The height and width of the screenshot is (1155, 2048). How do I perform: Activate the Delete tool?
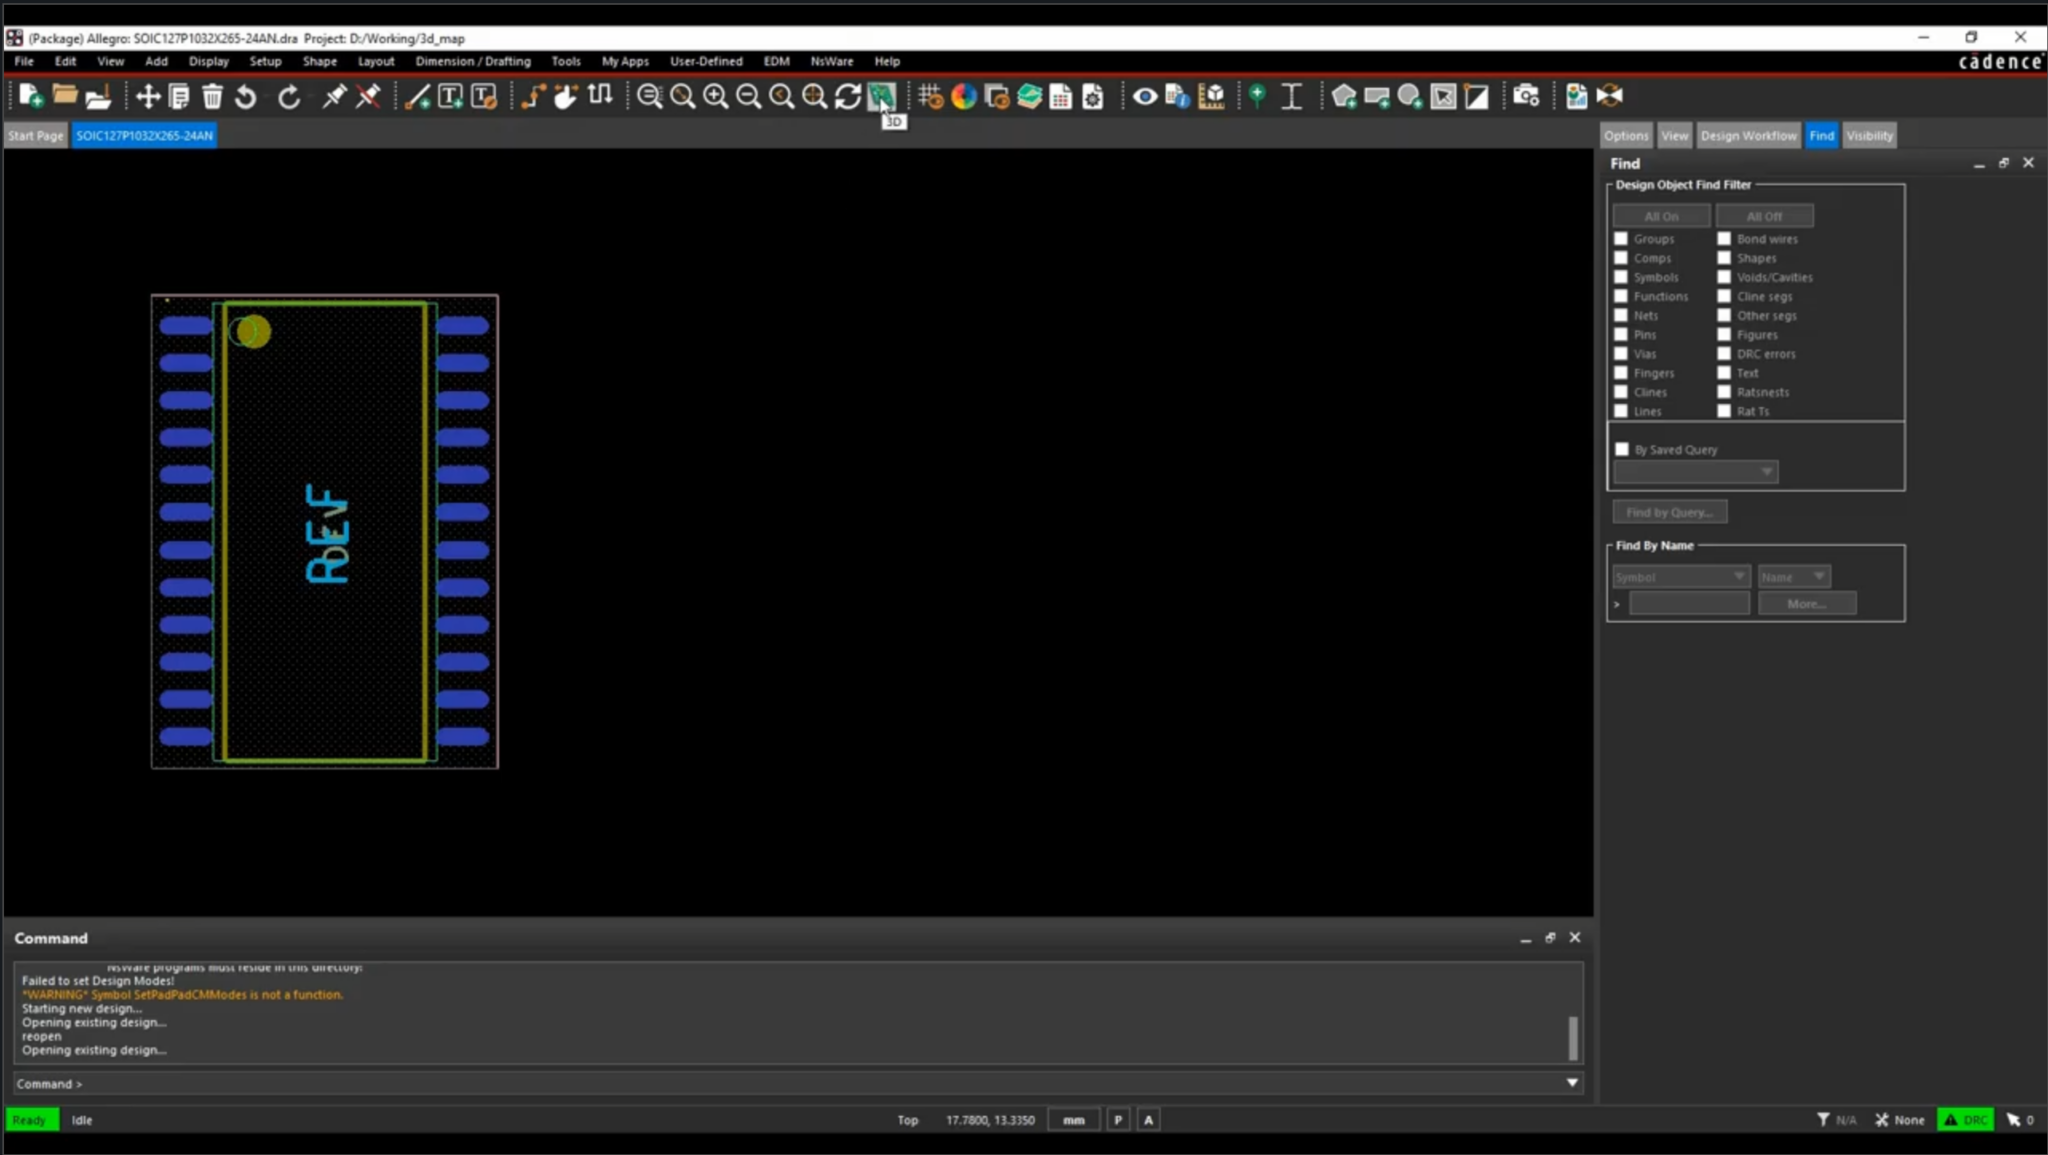211,96
